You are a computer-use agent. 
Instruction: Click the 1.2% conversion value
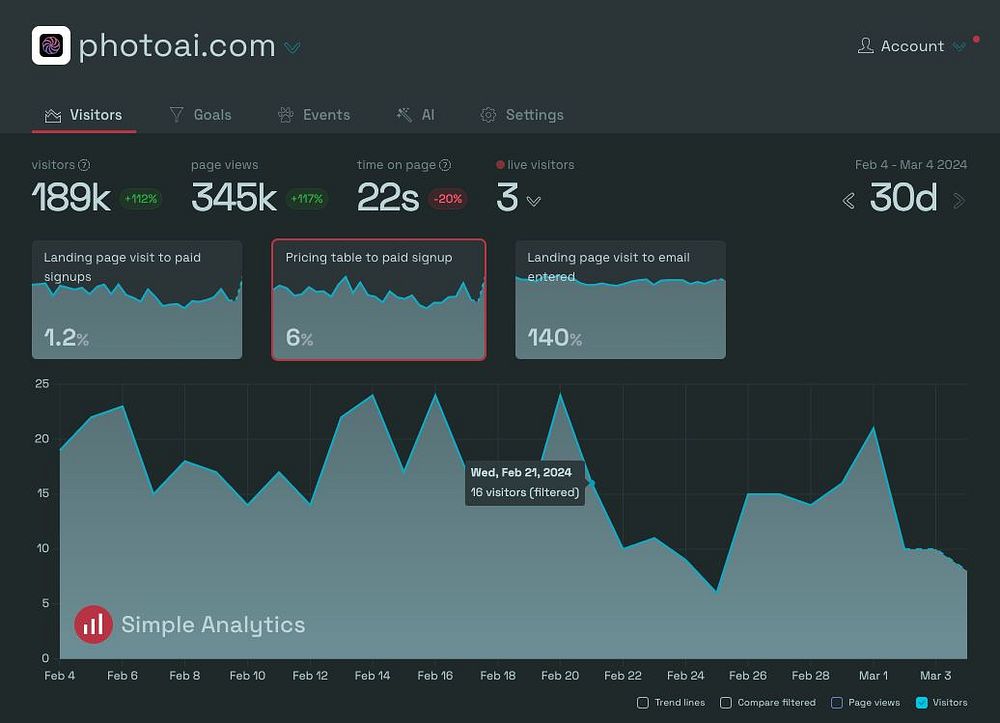click(66, 338)
